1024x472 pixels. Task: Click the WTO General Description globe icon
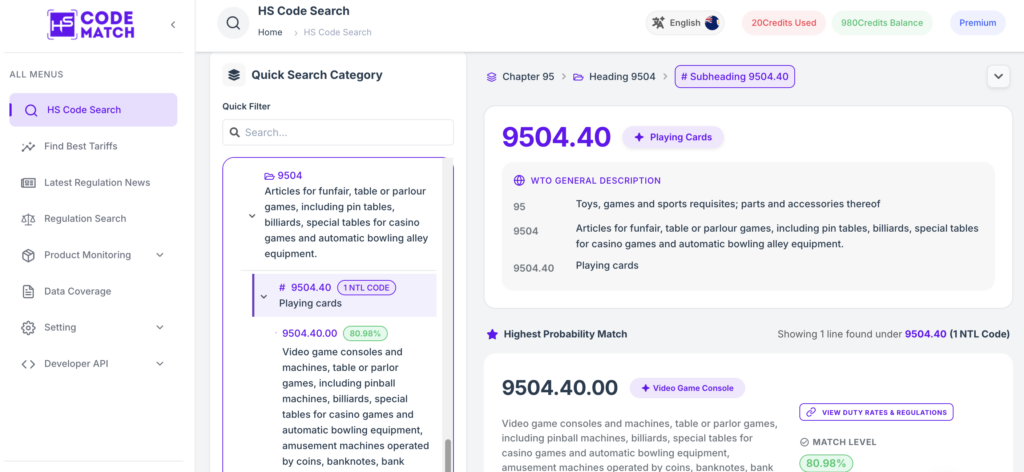click(520, 180)
